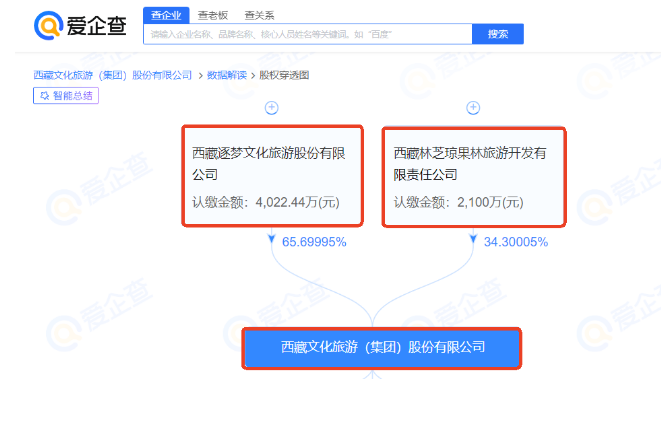The image size is (661, 425).
Task: Select the 西藏逐梦文化旅游股份有限公司 shareholder card
Action: [x=272, y=175]
